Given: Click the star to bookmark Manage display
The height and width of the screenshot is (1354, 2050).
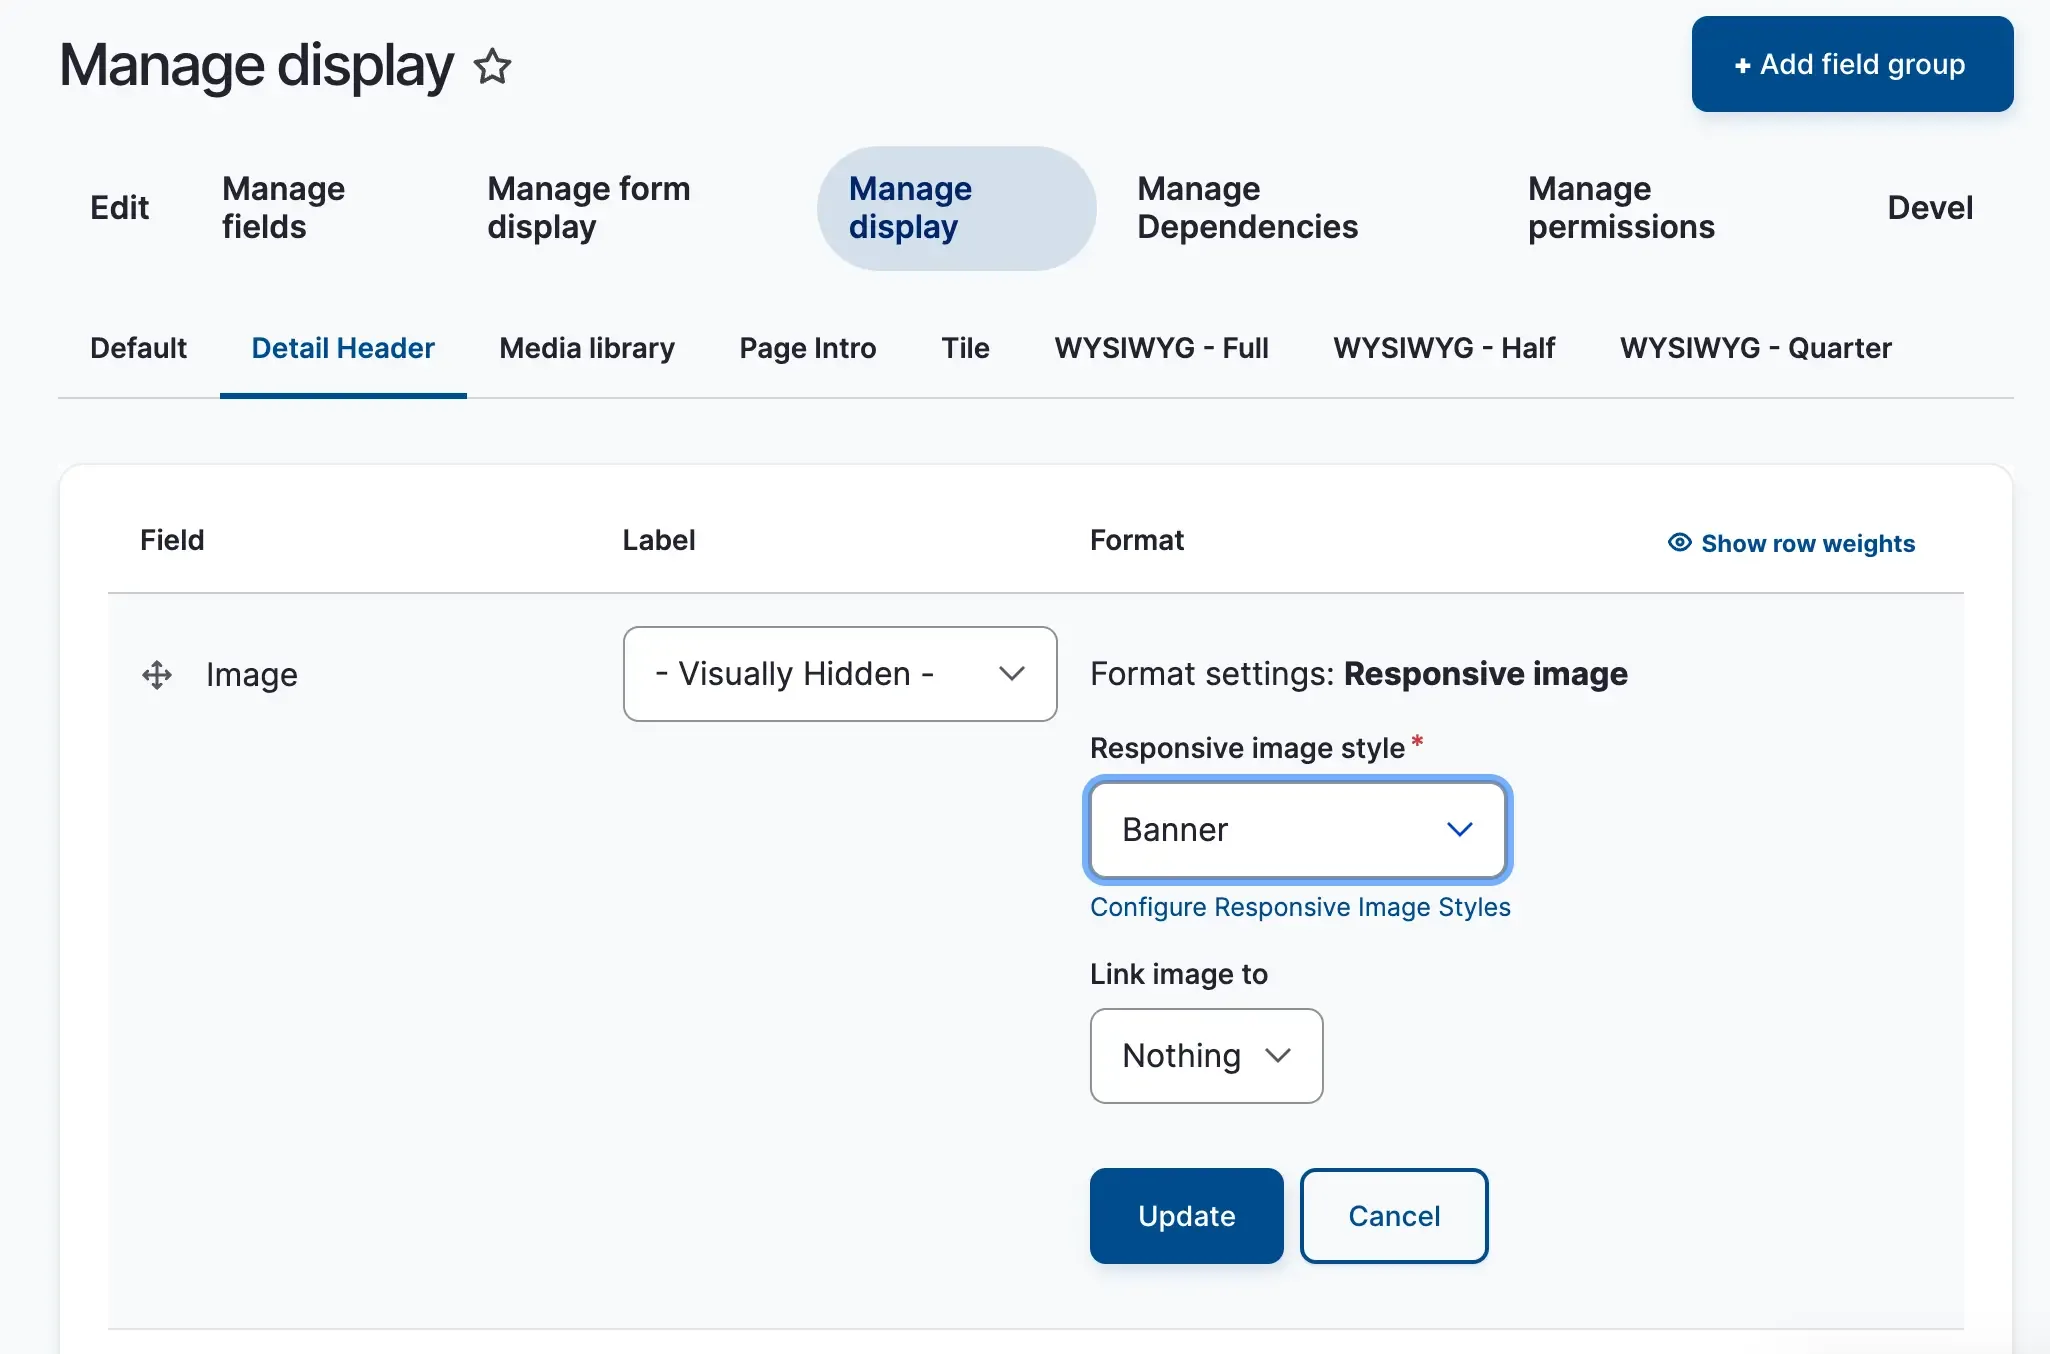Looking at the screenshot, I should pos(493,66).
